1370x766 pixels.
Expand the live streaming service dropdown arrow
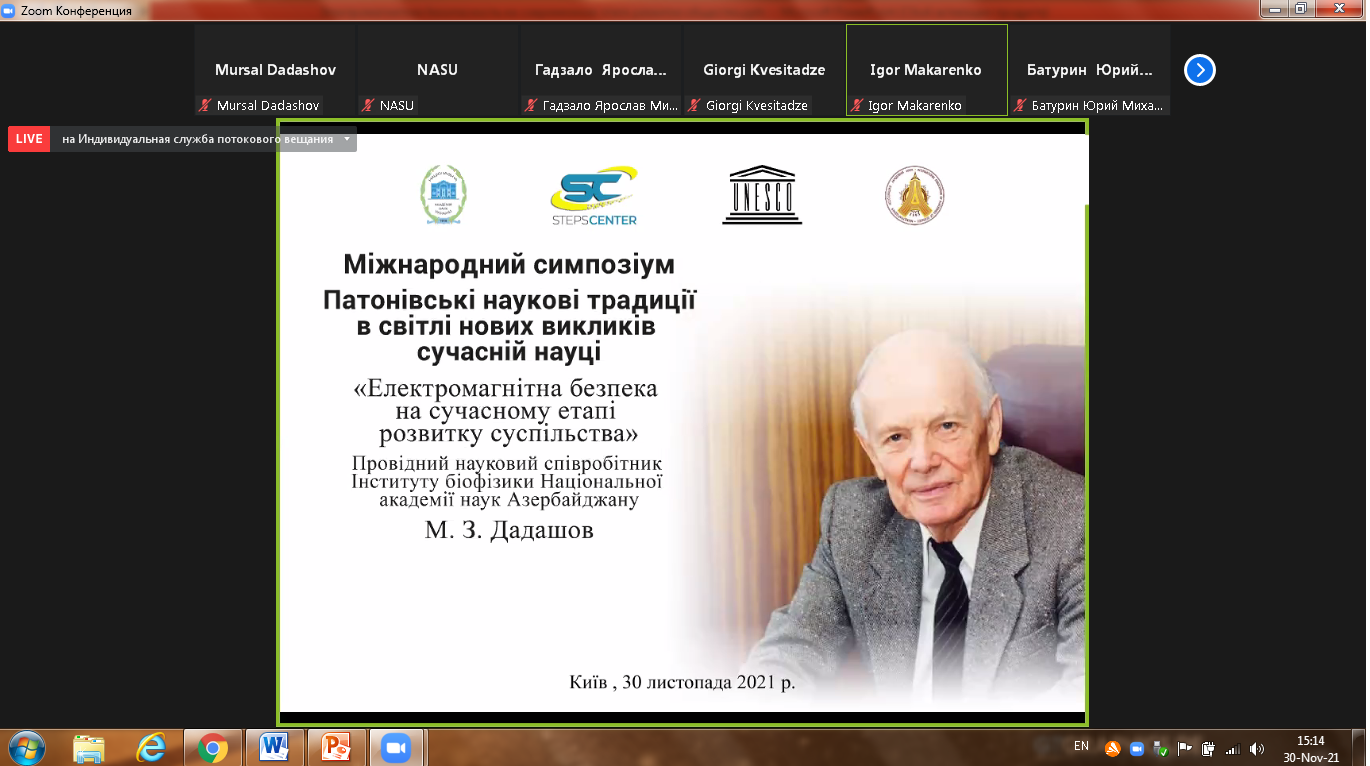(x=346, y=139)
